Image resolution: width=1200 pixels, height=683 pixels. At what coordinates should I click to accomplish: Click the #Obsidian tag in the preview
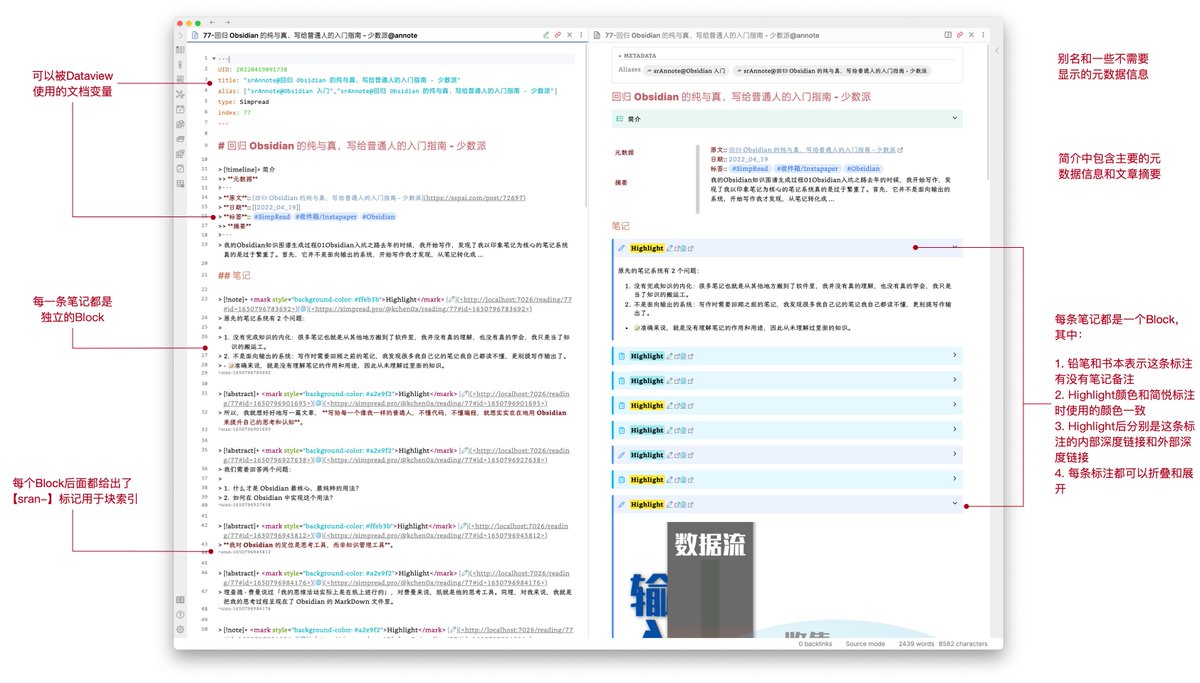pos(864,169)
